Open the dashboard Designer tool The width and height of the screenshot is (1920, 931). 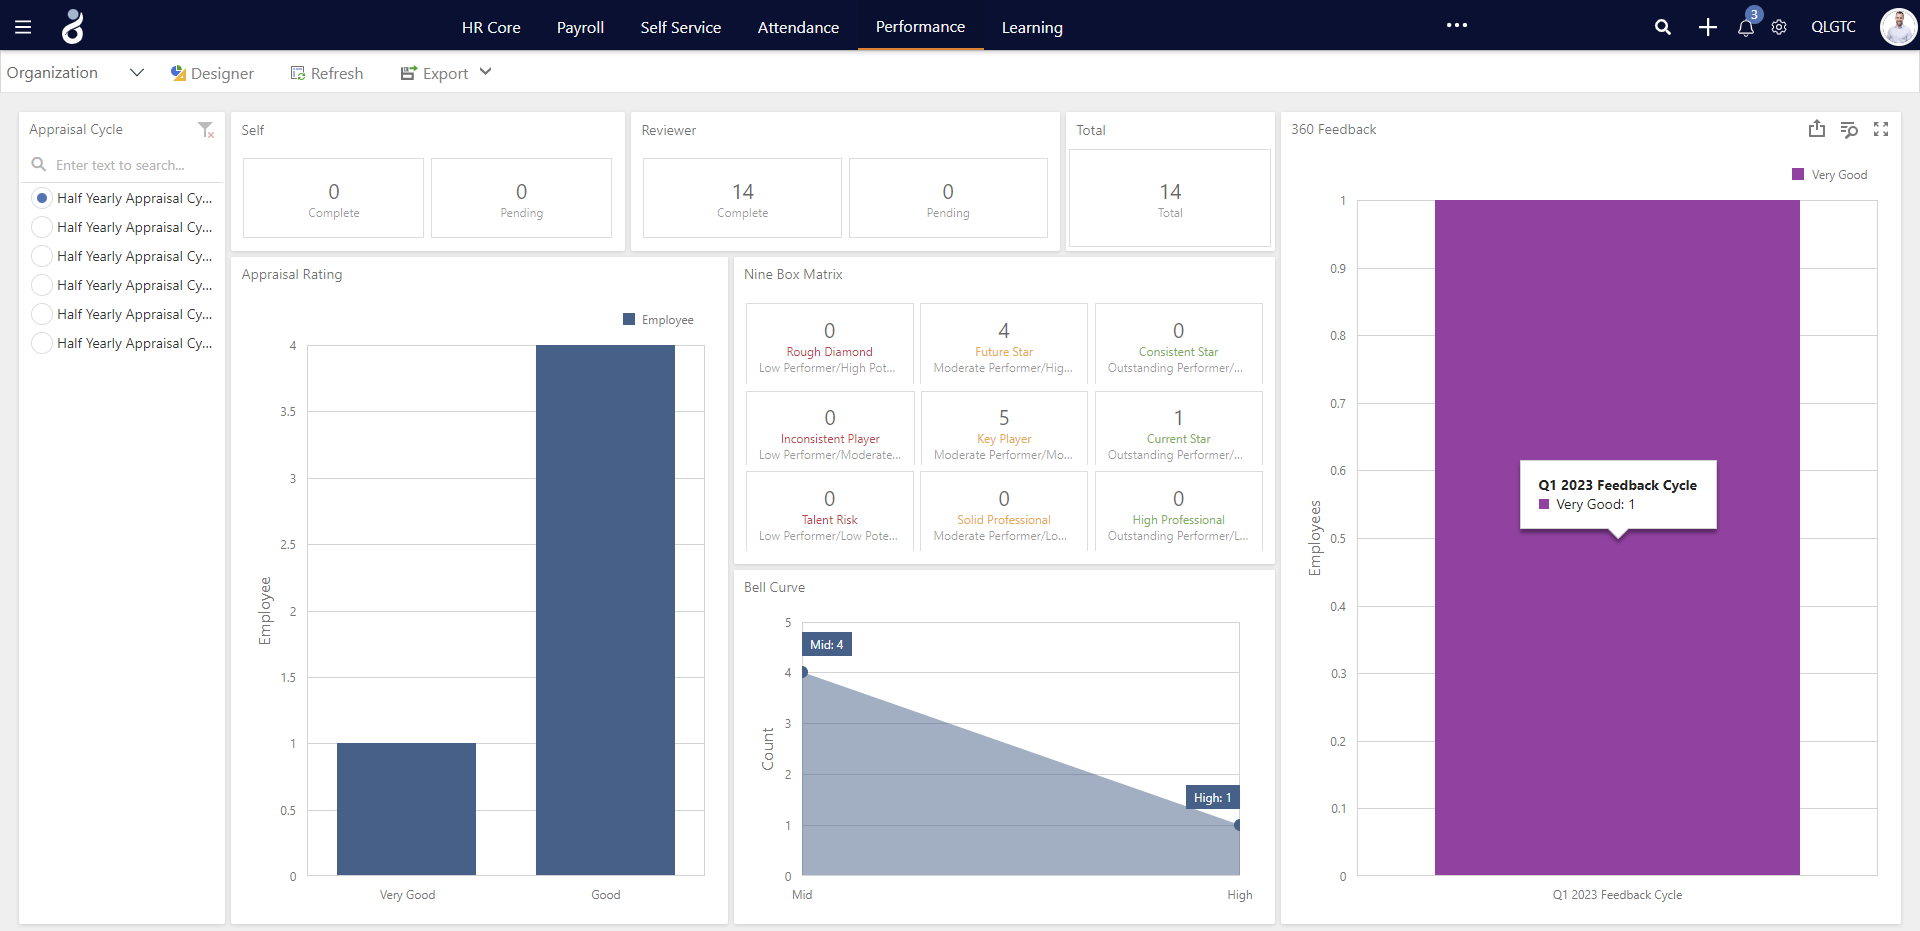pyautogui.click(x=211, y=73)
